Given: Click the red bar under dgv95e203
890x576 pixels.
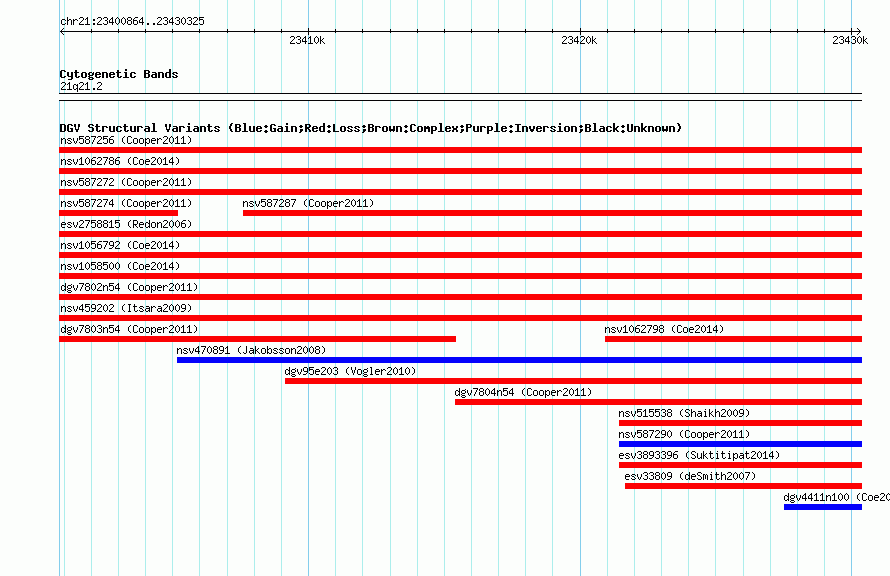Looking at the screenshot, I should click(x=573, y=381).
